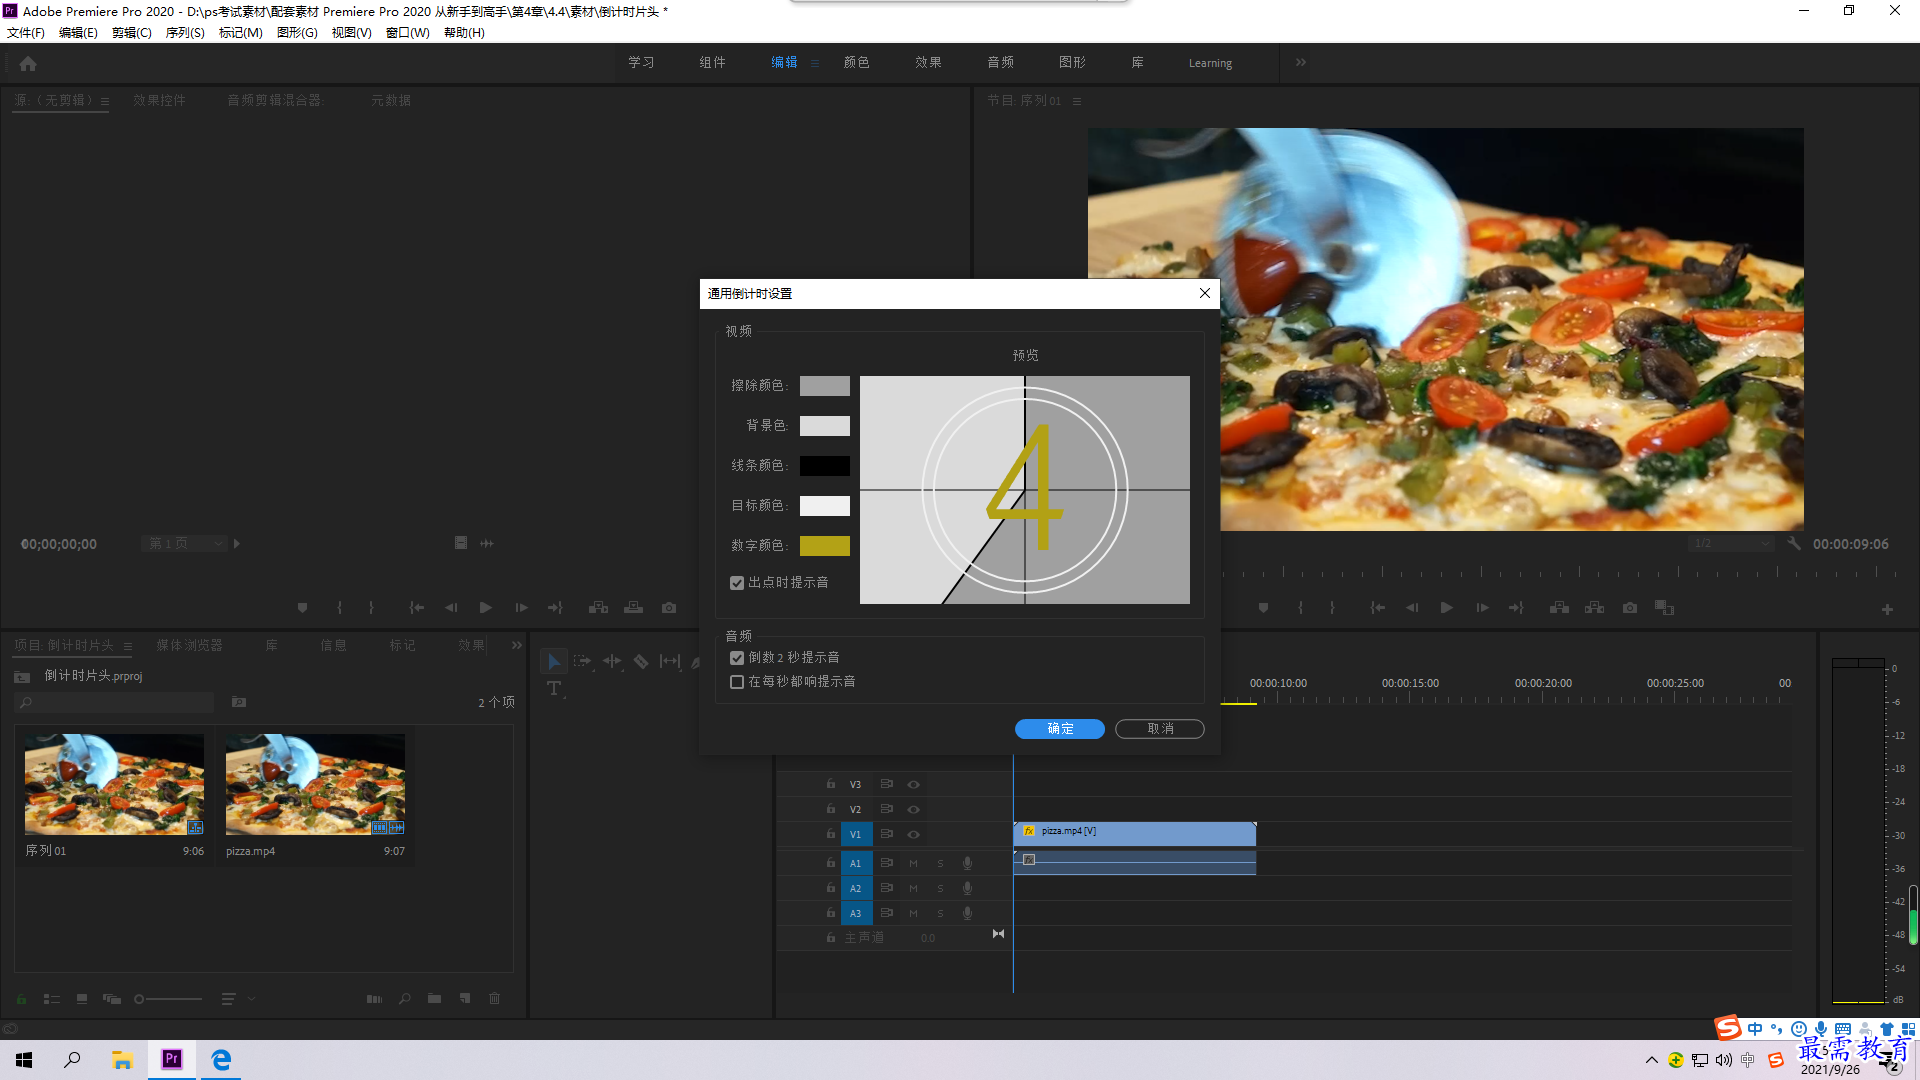Step back one frame in Program monitor
Screen dimensions: 1920x1080
tap(1412, 608)
